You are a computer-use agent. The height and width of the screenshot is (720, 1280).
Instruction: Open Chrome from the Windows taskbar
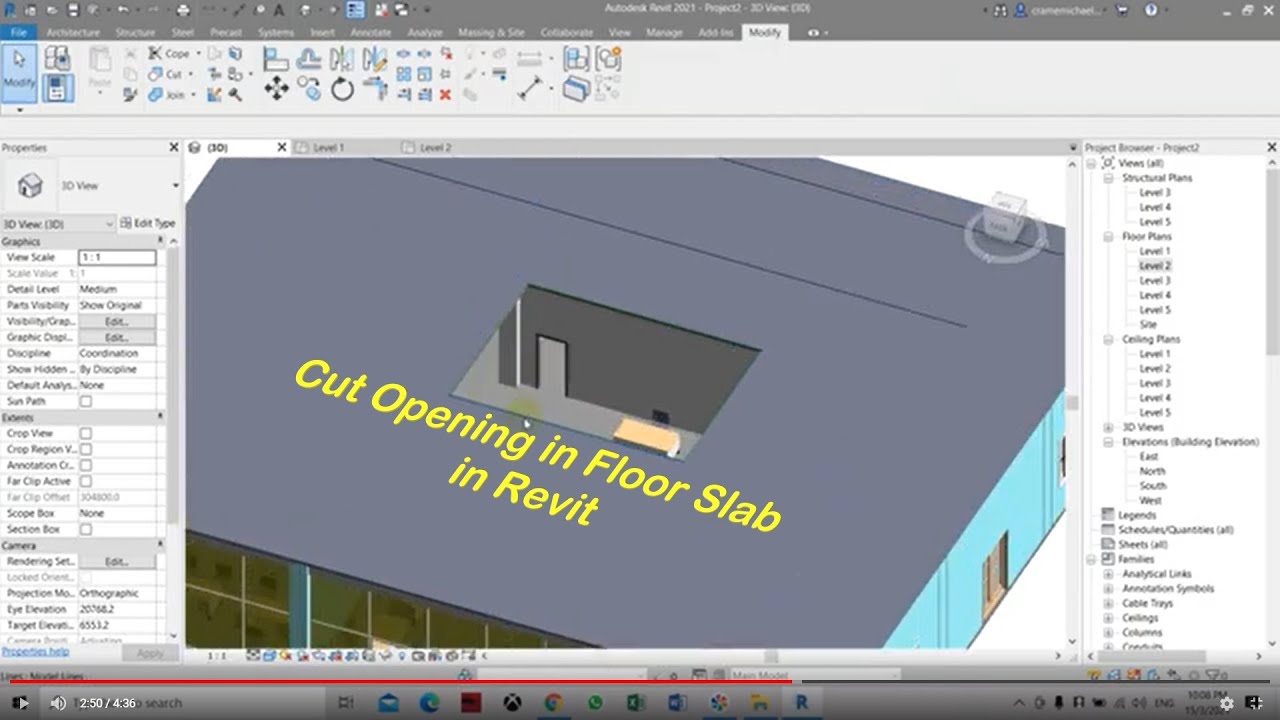pos(553,703)
